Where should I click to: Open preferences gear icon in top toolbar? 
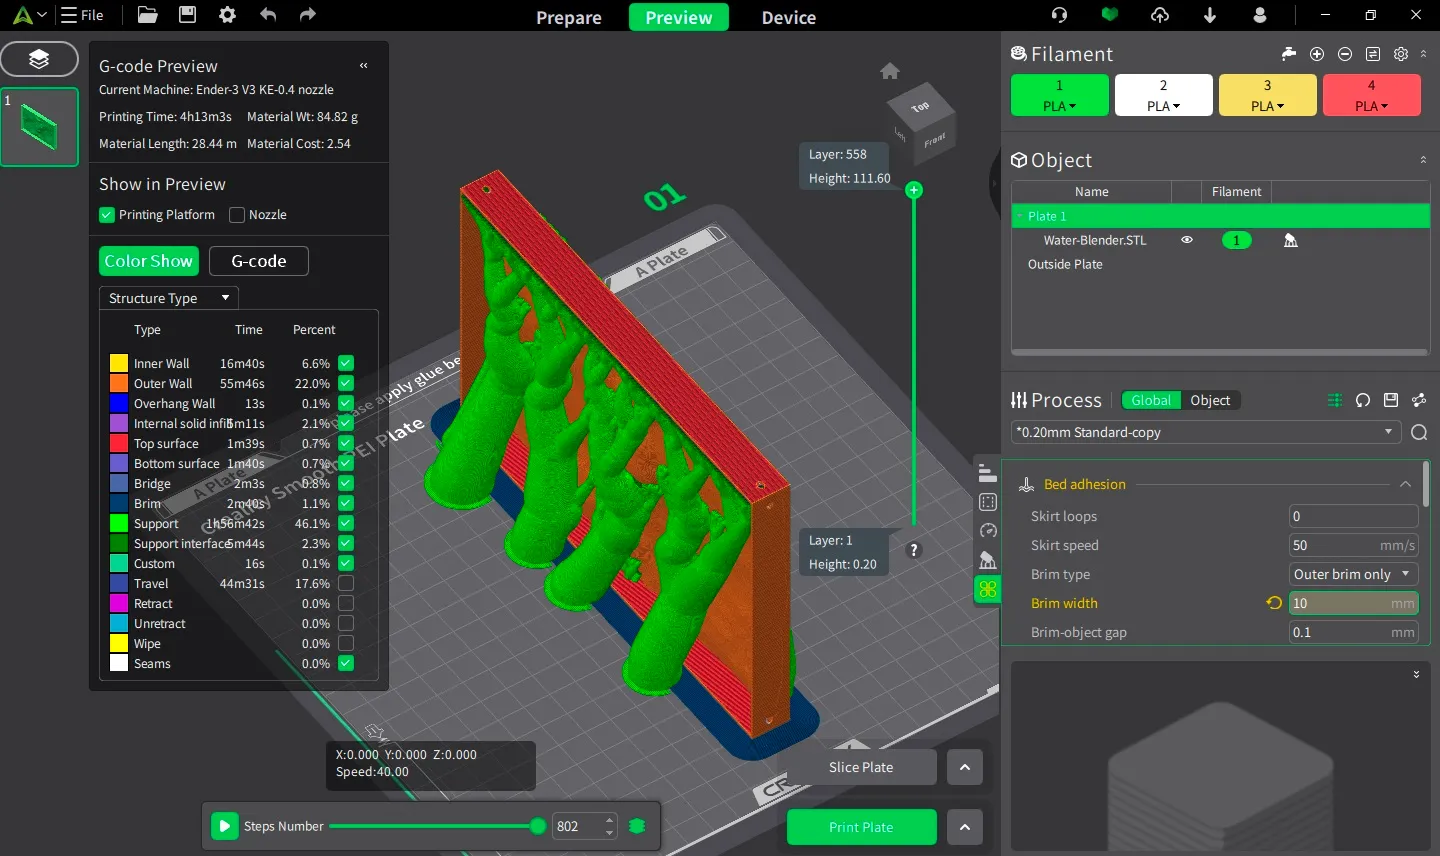(x=227, y=15)
